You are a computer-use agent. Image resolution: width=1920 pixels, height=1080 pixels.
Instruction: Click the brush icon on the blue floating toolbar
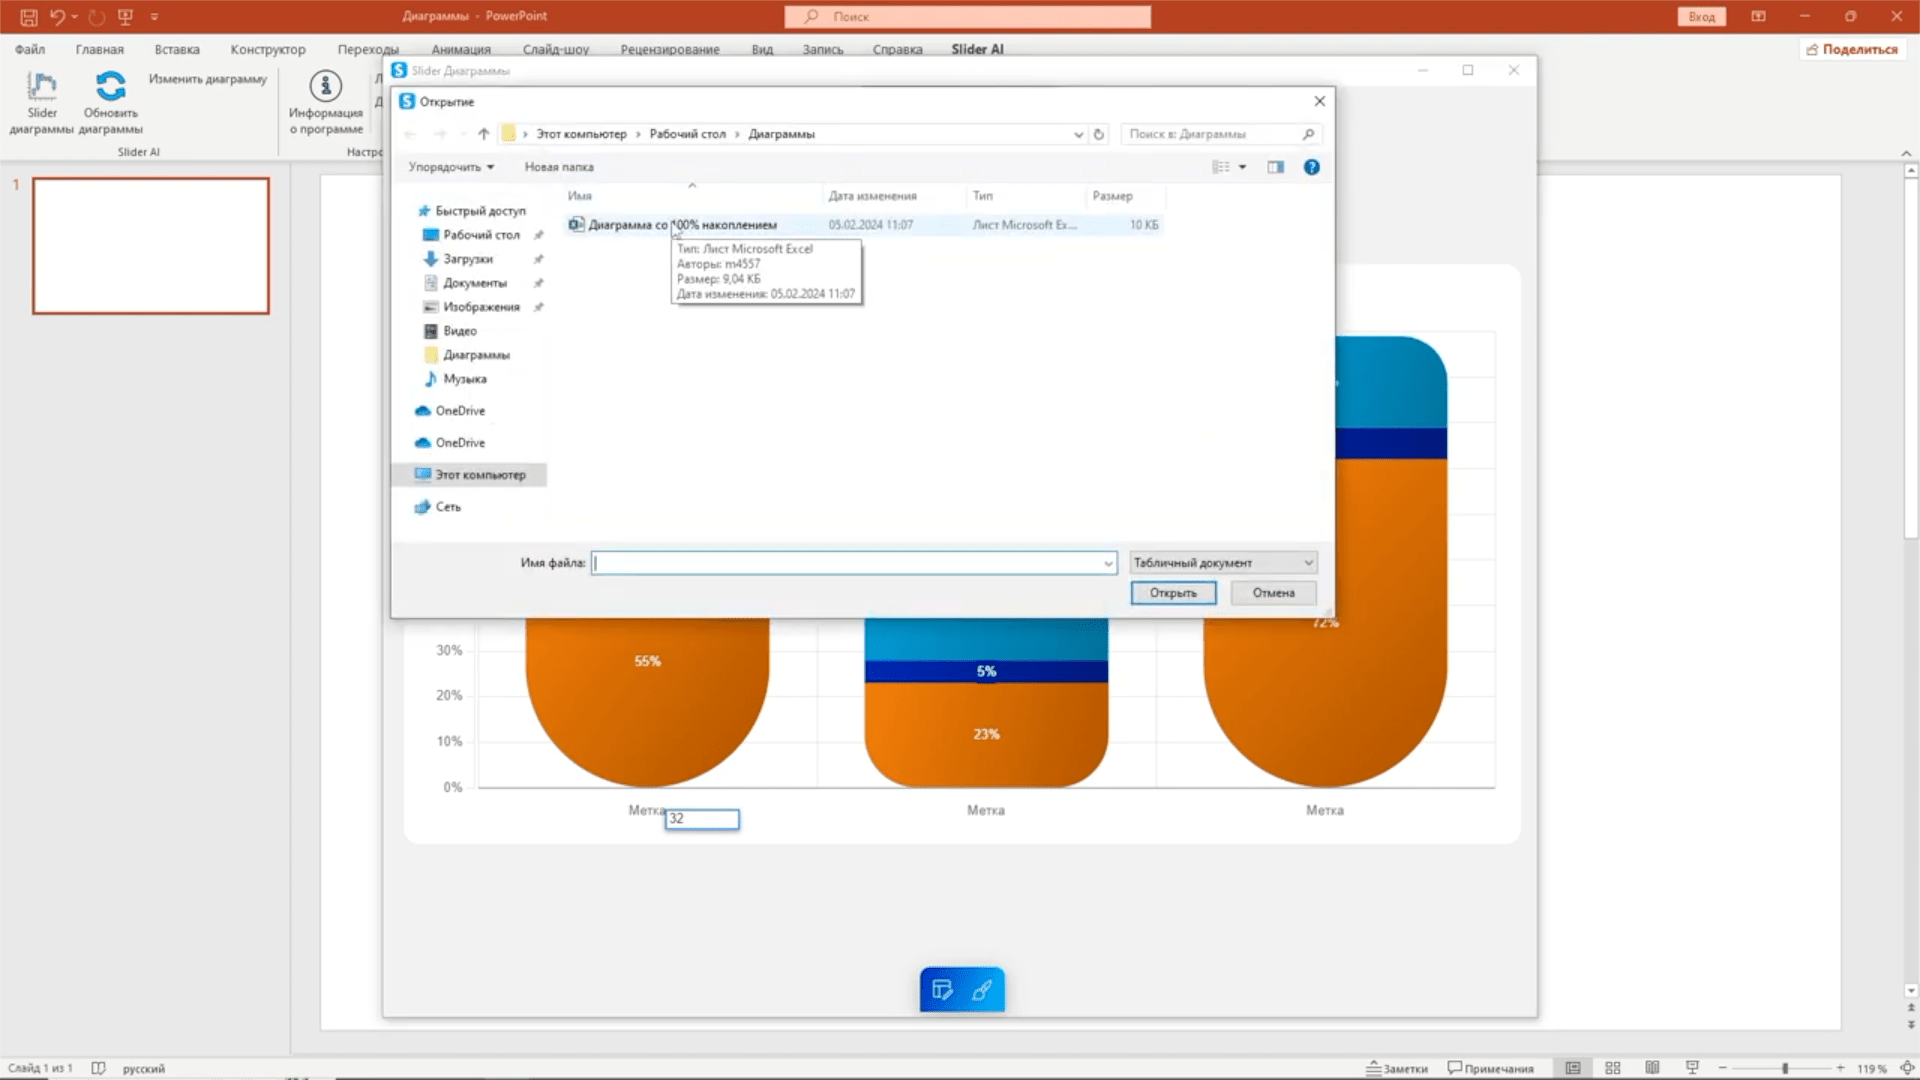982,990
